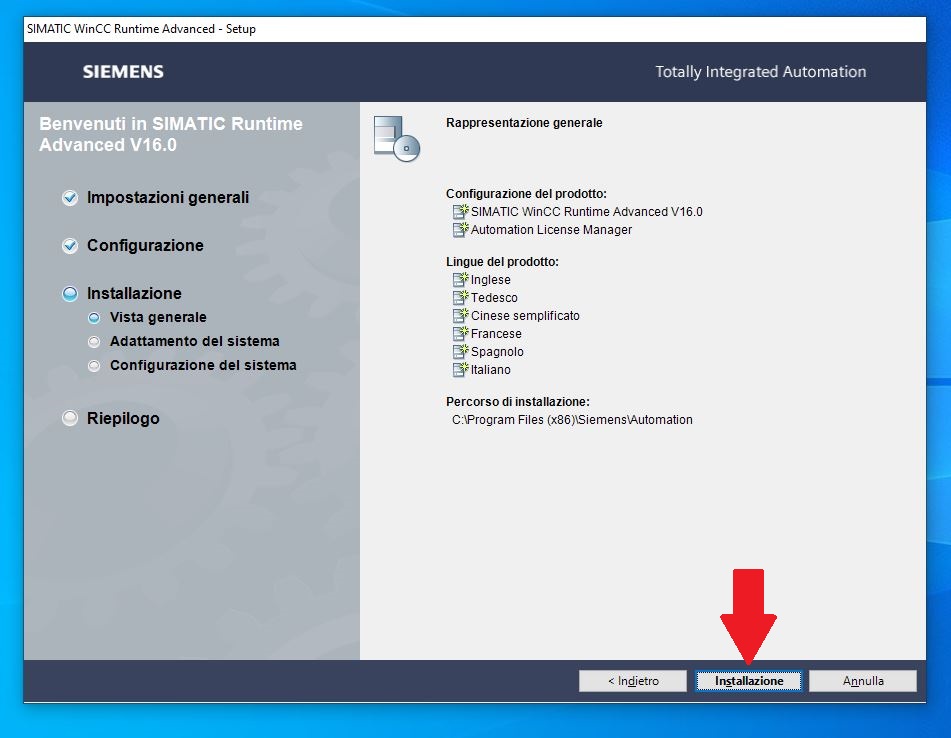
Task: Go back with the Indietro button
Action: [633, 681]
